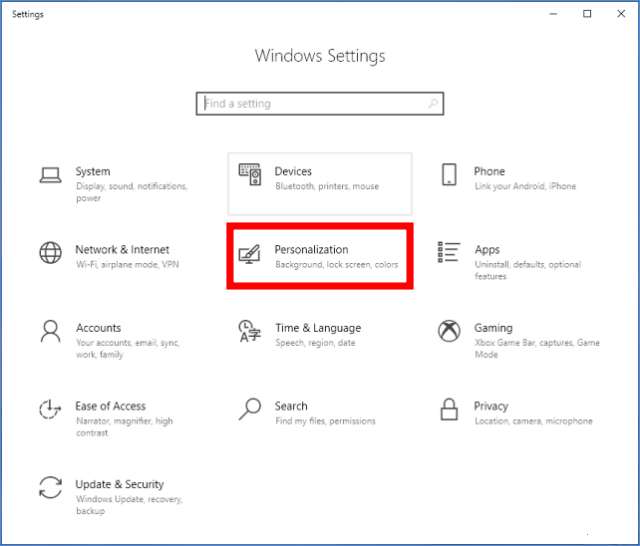Click 'Uninstall, defaults, optional features' description
This screenshot has width=640, height=546.
click(x=528, y=271)
